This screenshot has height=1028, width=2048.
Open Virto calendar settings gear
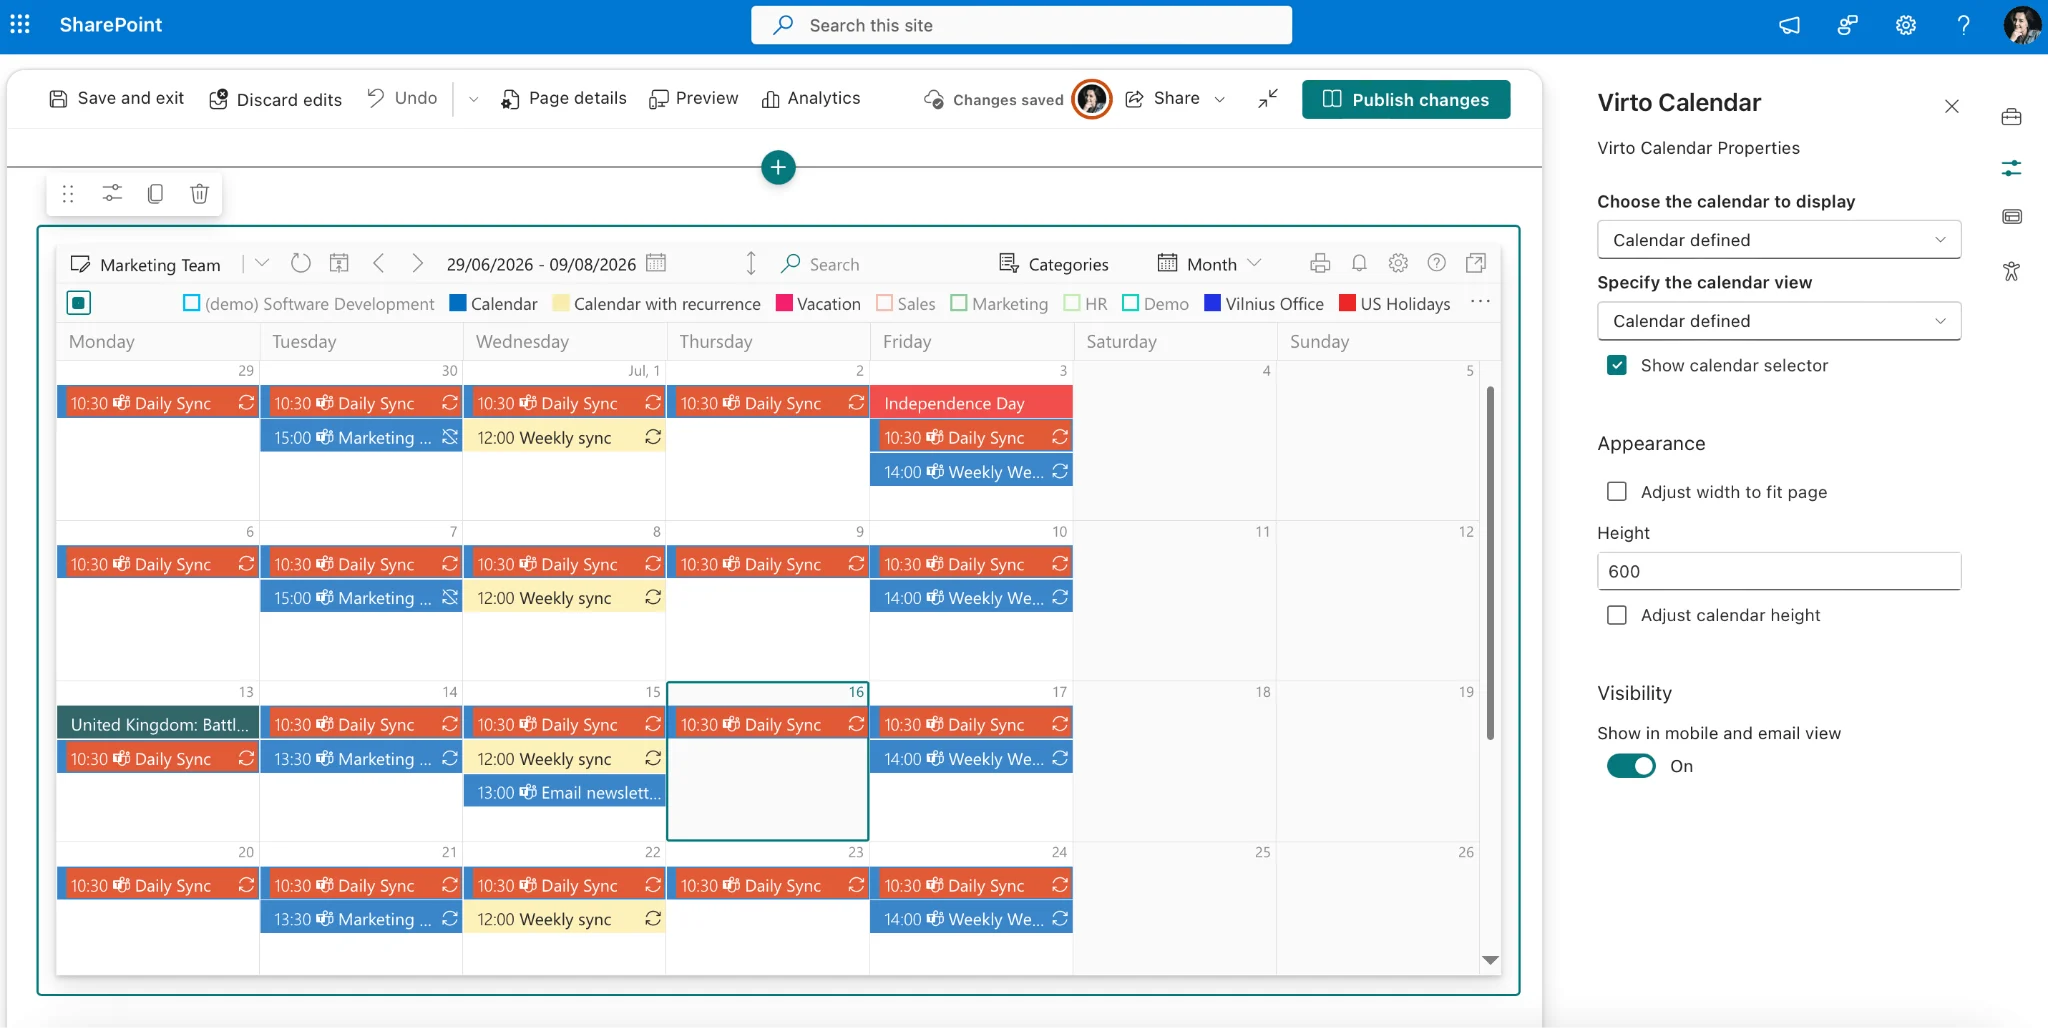click(1398, 263)
